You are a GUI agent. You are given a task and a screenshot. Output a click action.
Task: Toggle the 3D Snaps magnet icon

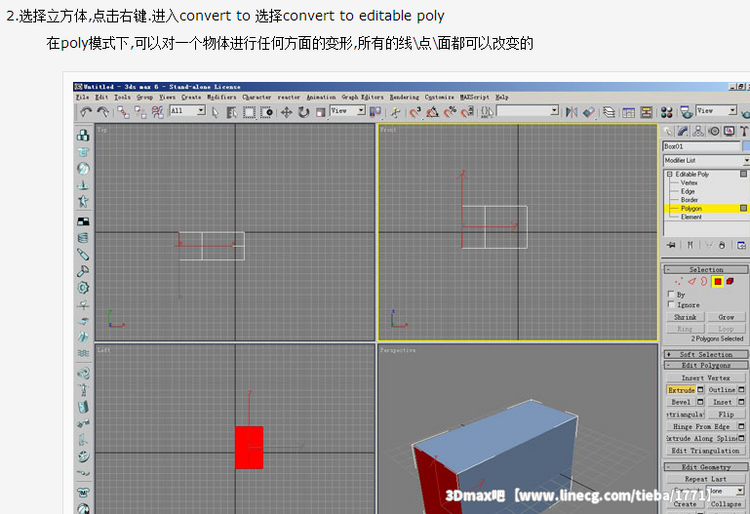(415, 112)
